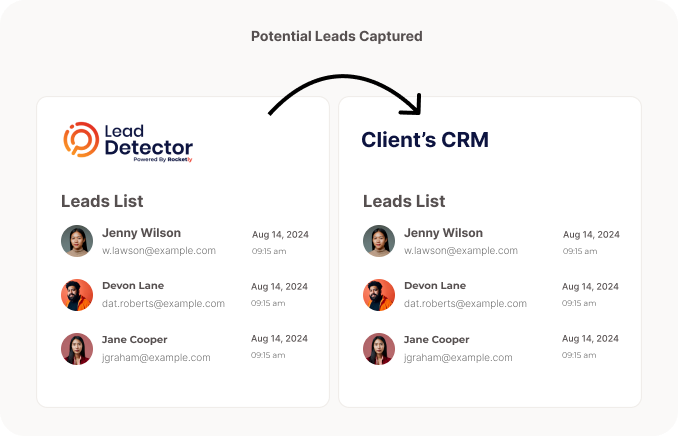
Task: Click Leads List heading in Lead Detector panel
Action: (102, 201)
